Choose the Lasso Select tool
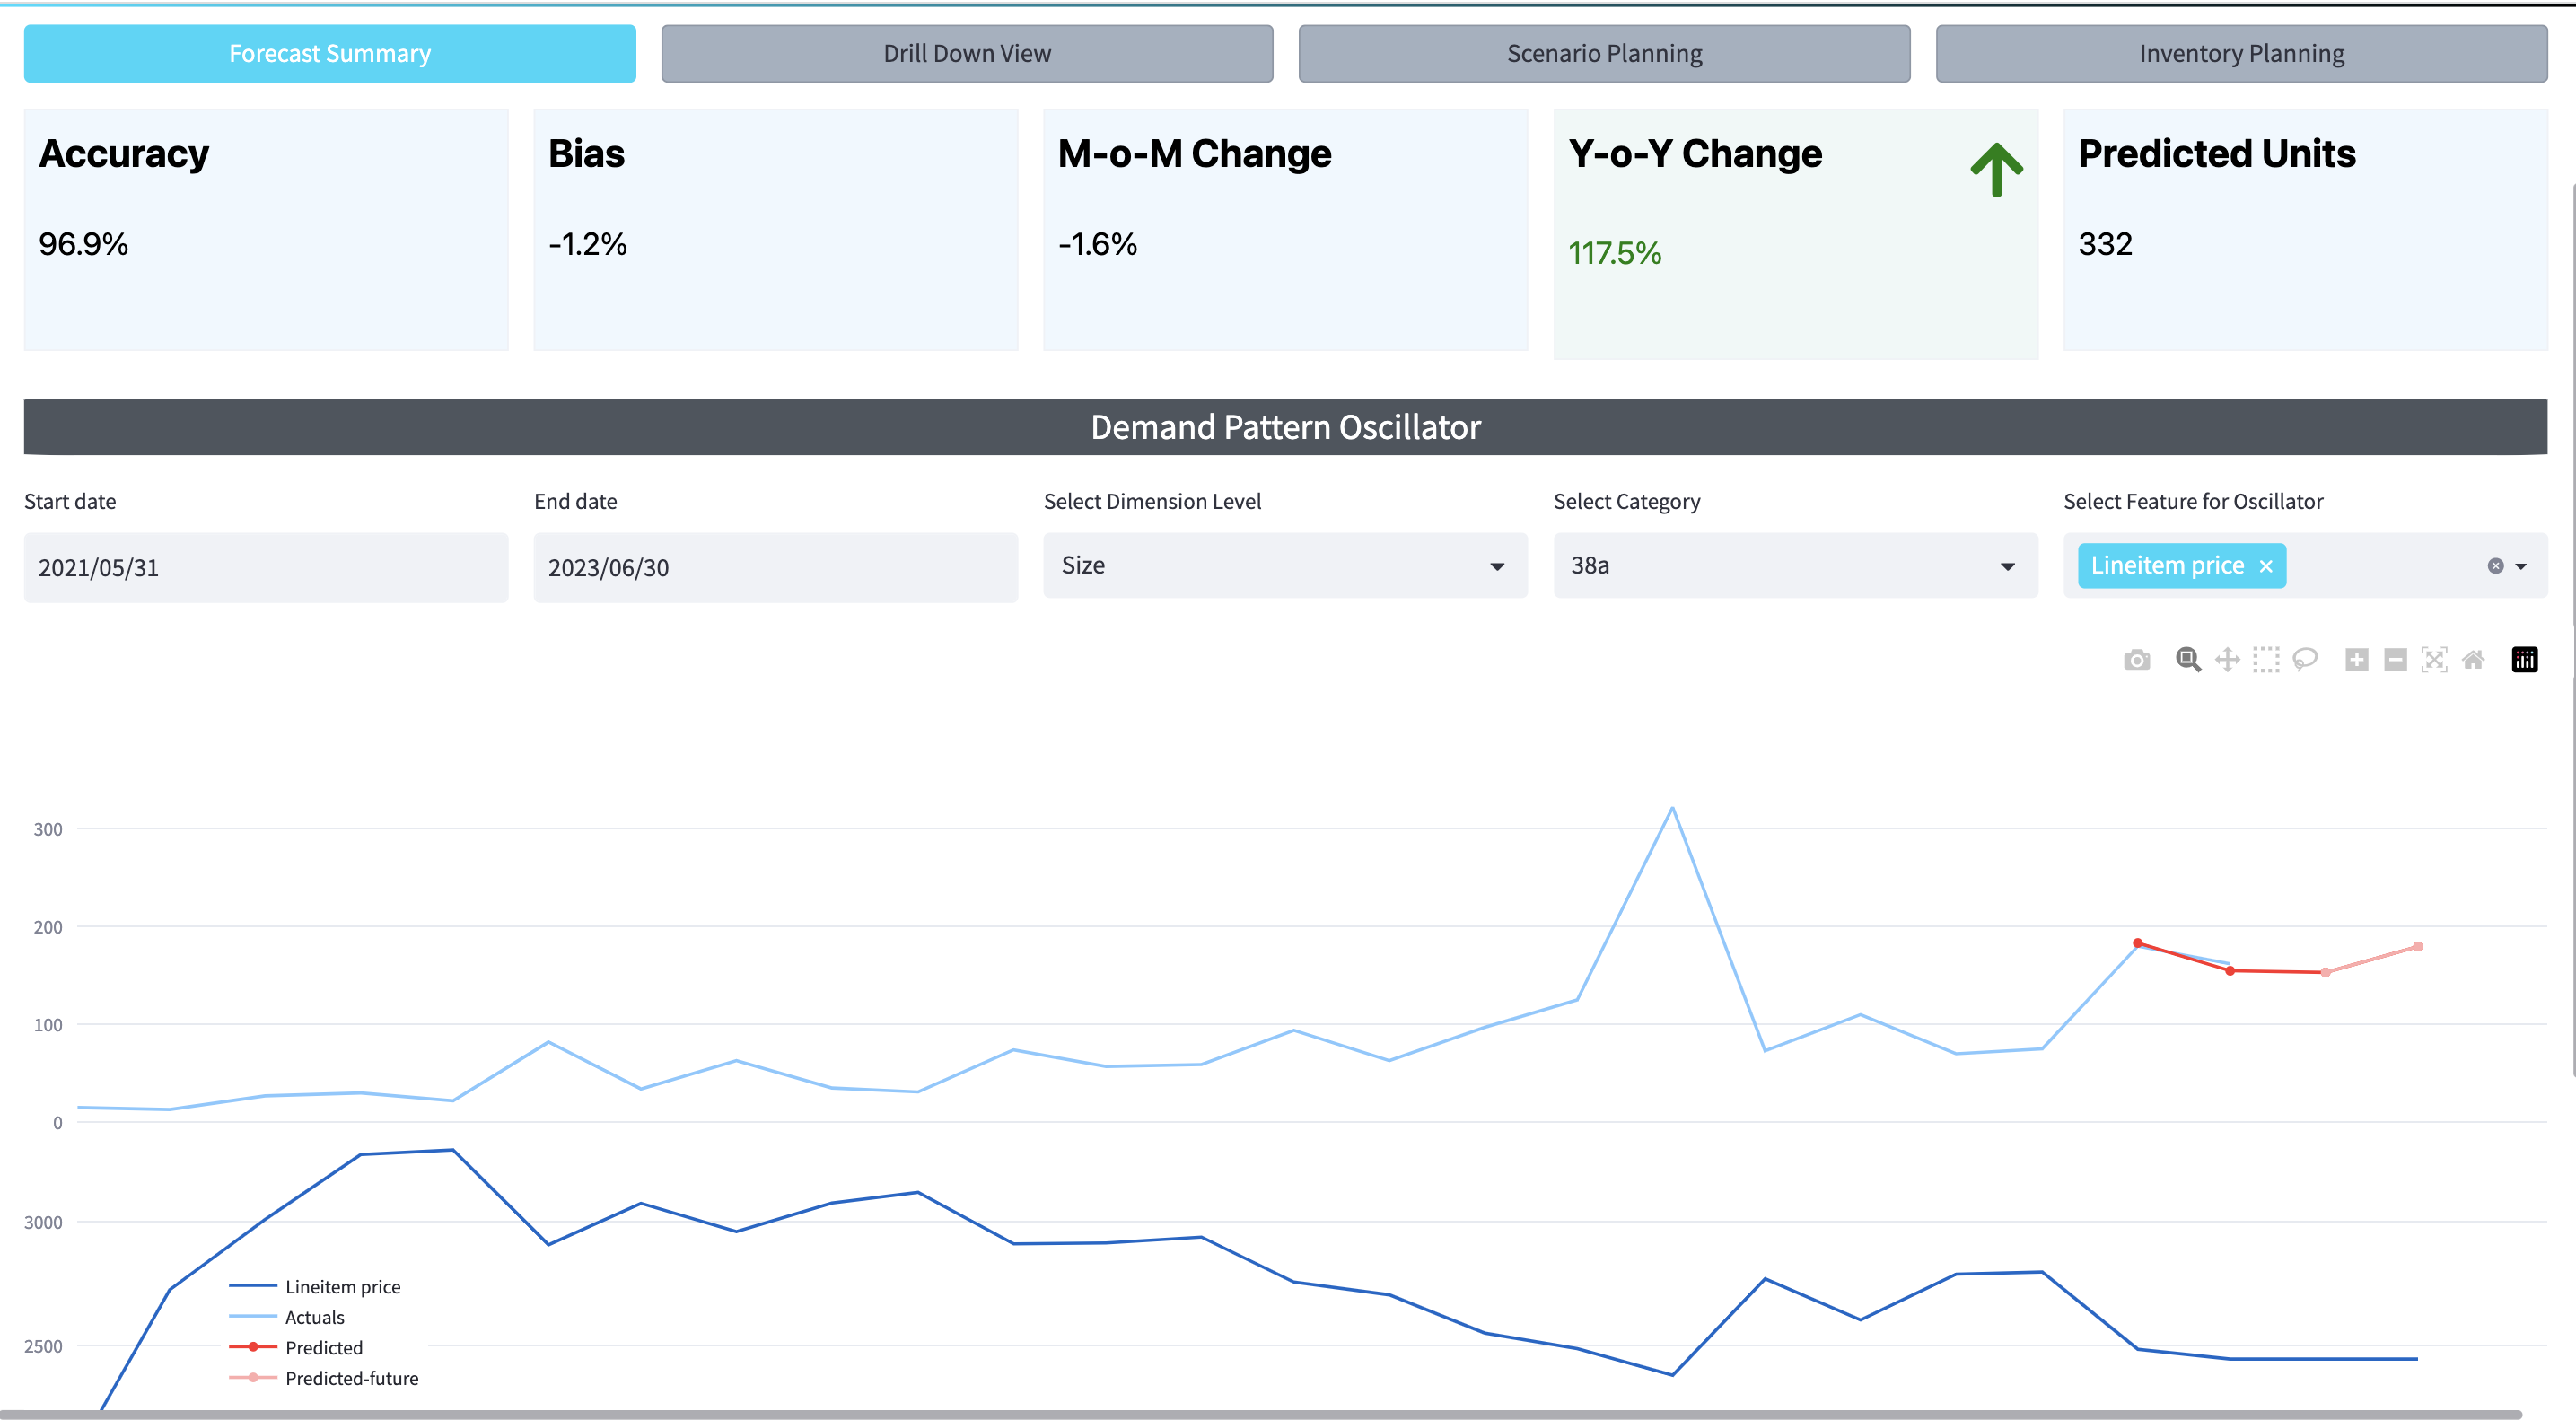 (x=2305, y=660)
